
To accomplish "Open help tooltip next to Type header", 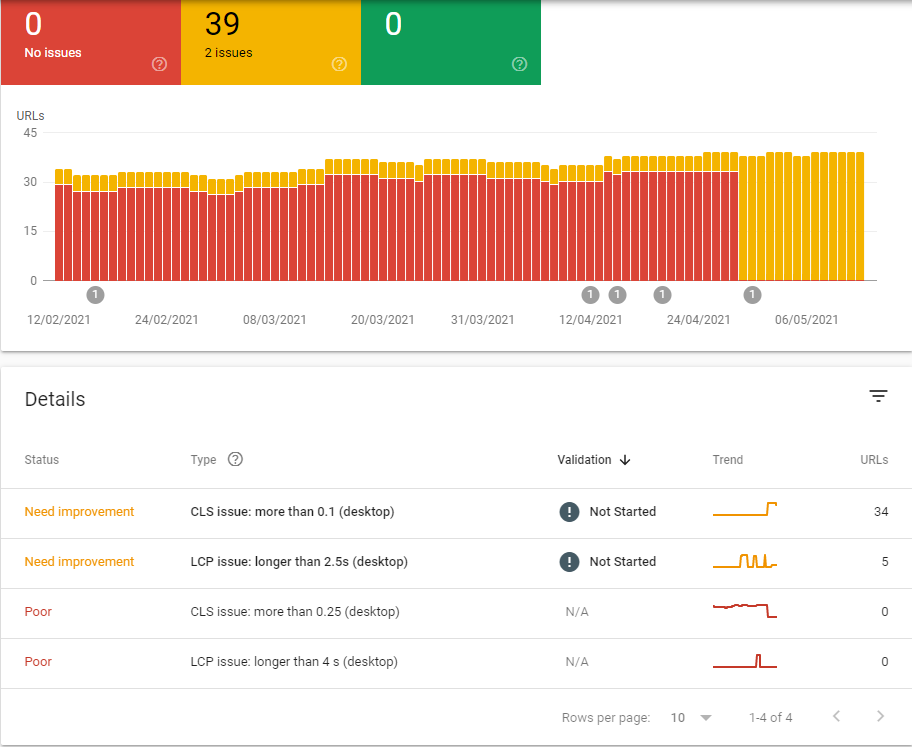I will [235, 459].
